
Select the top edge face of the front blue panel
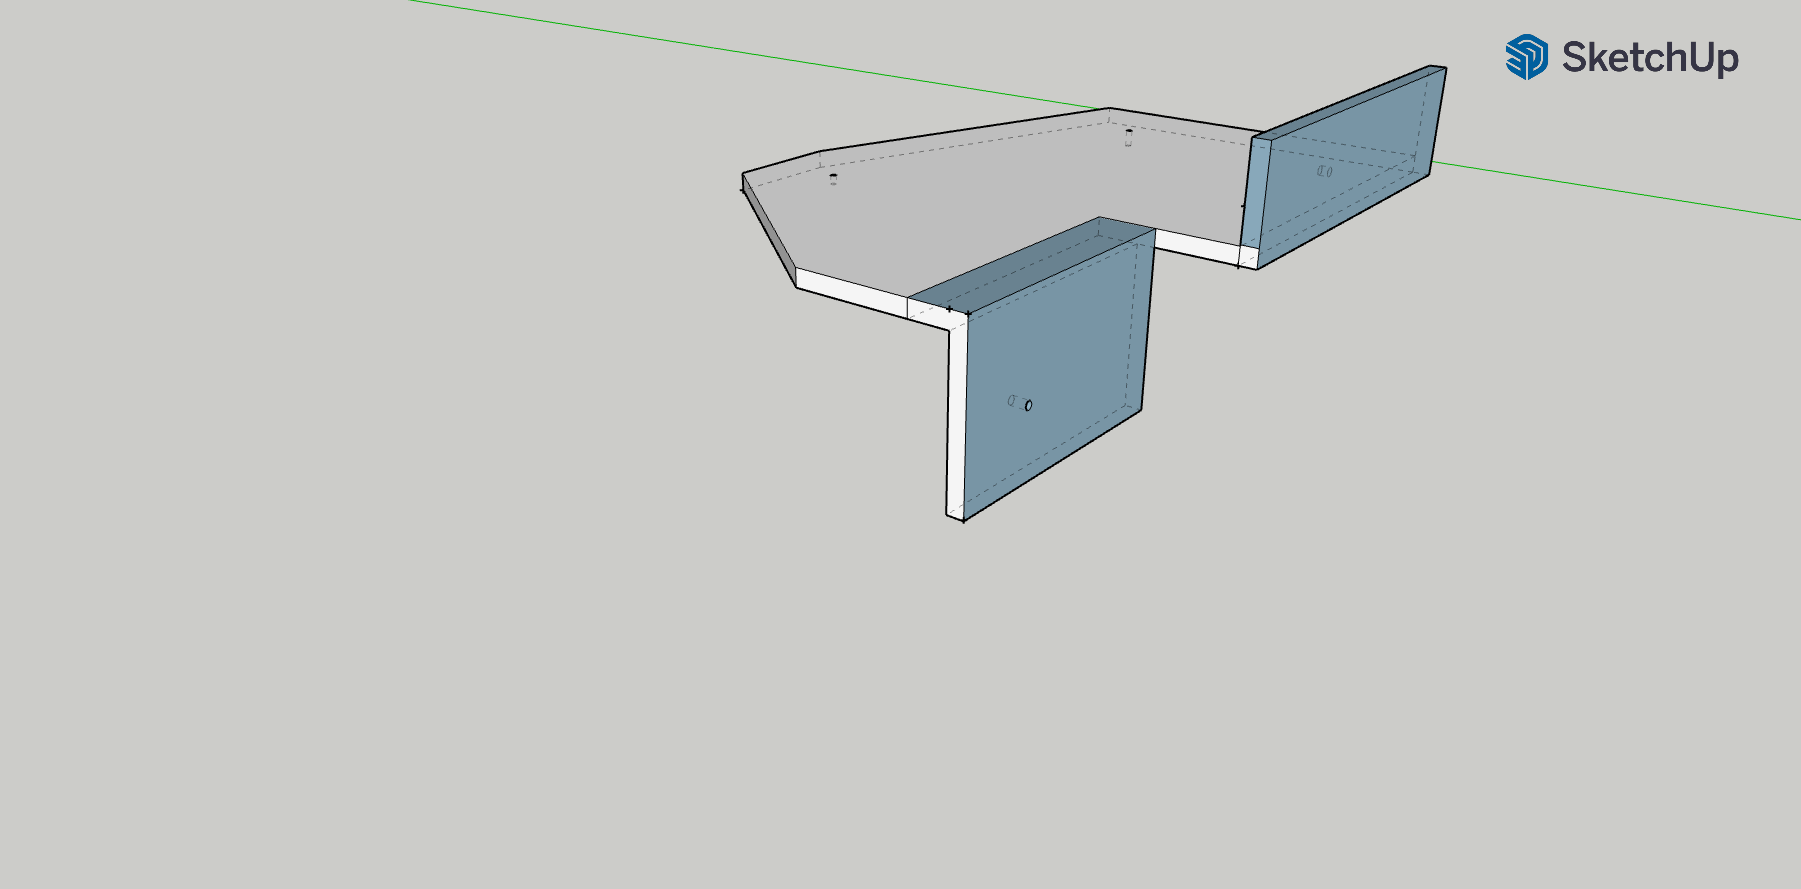tap(1032, 265)
